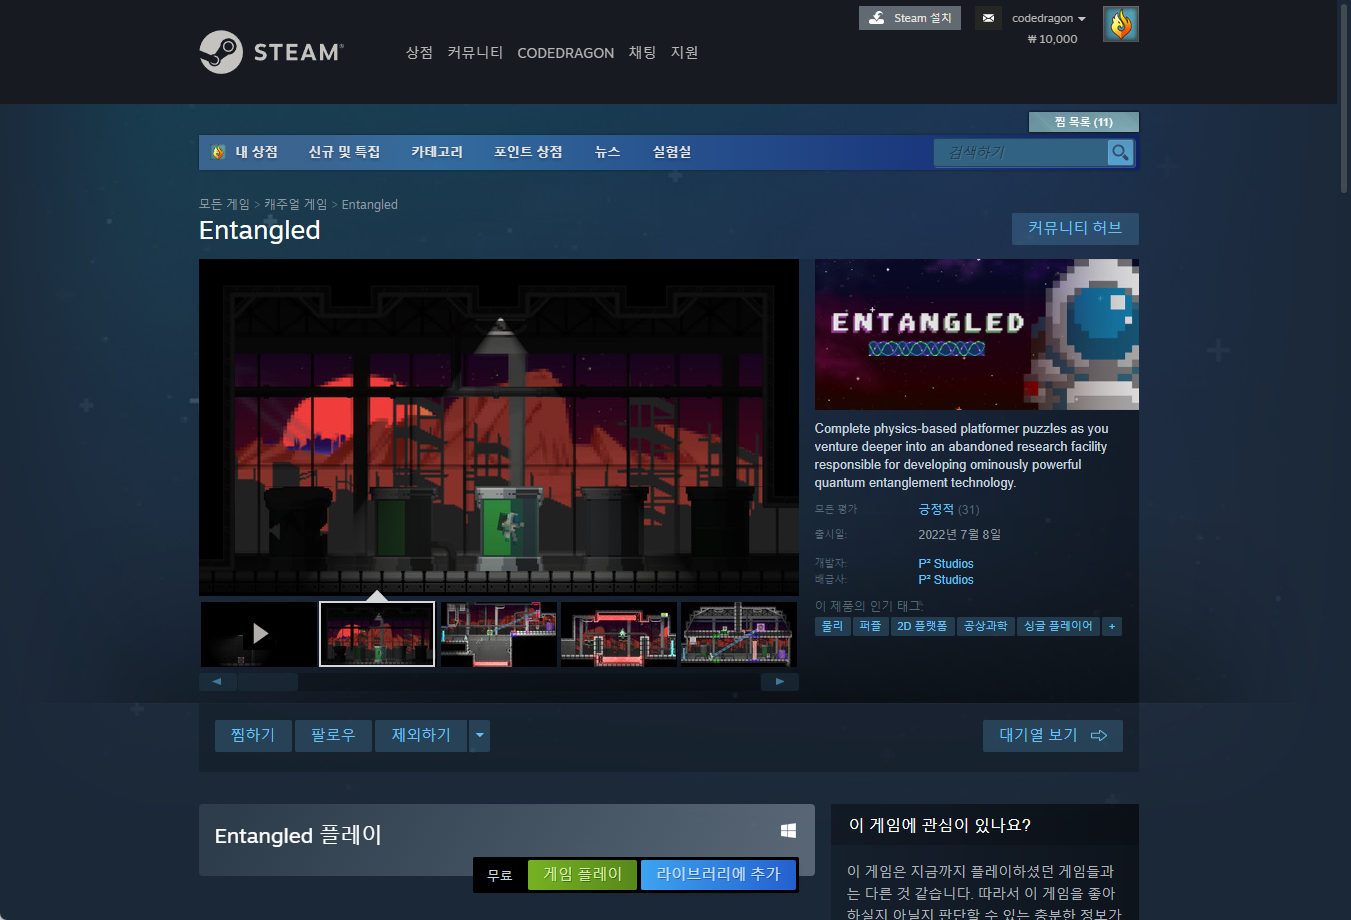1351x920 pixels.
Task: Focus the 검색하기 search field
Action: pos(1020,152)
